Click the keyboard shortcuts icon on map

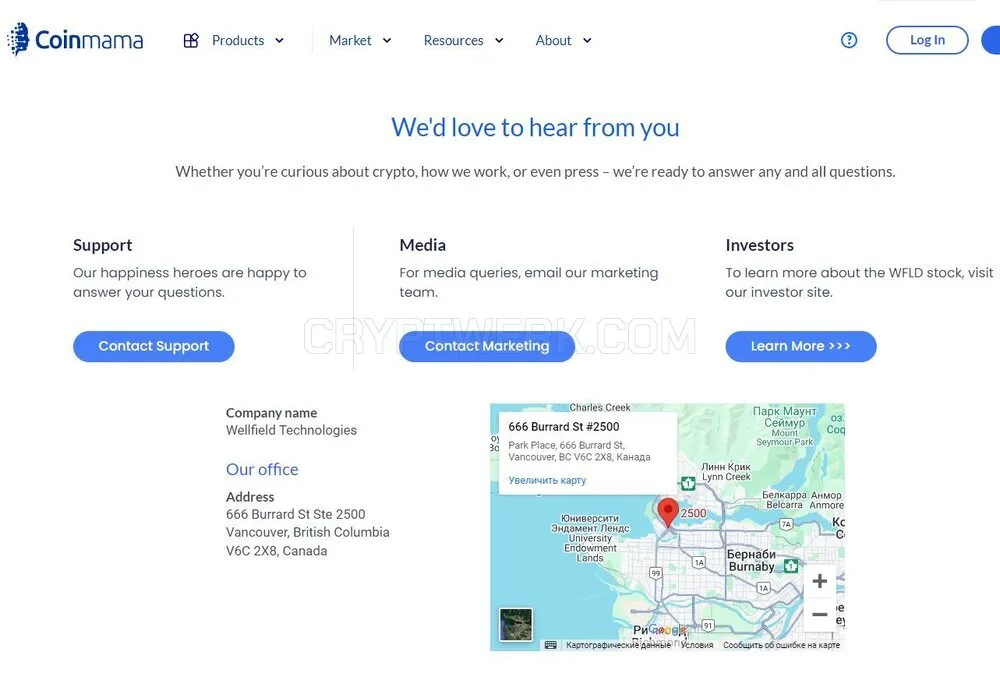coord(550,645)
